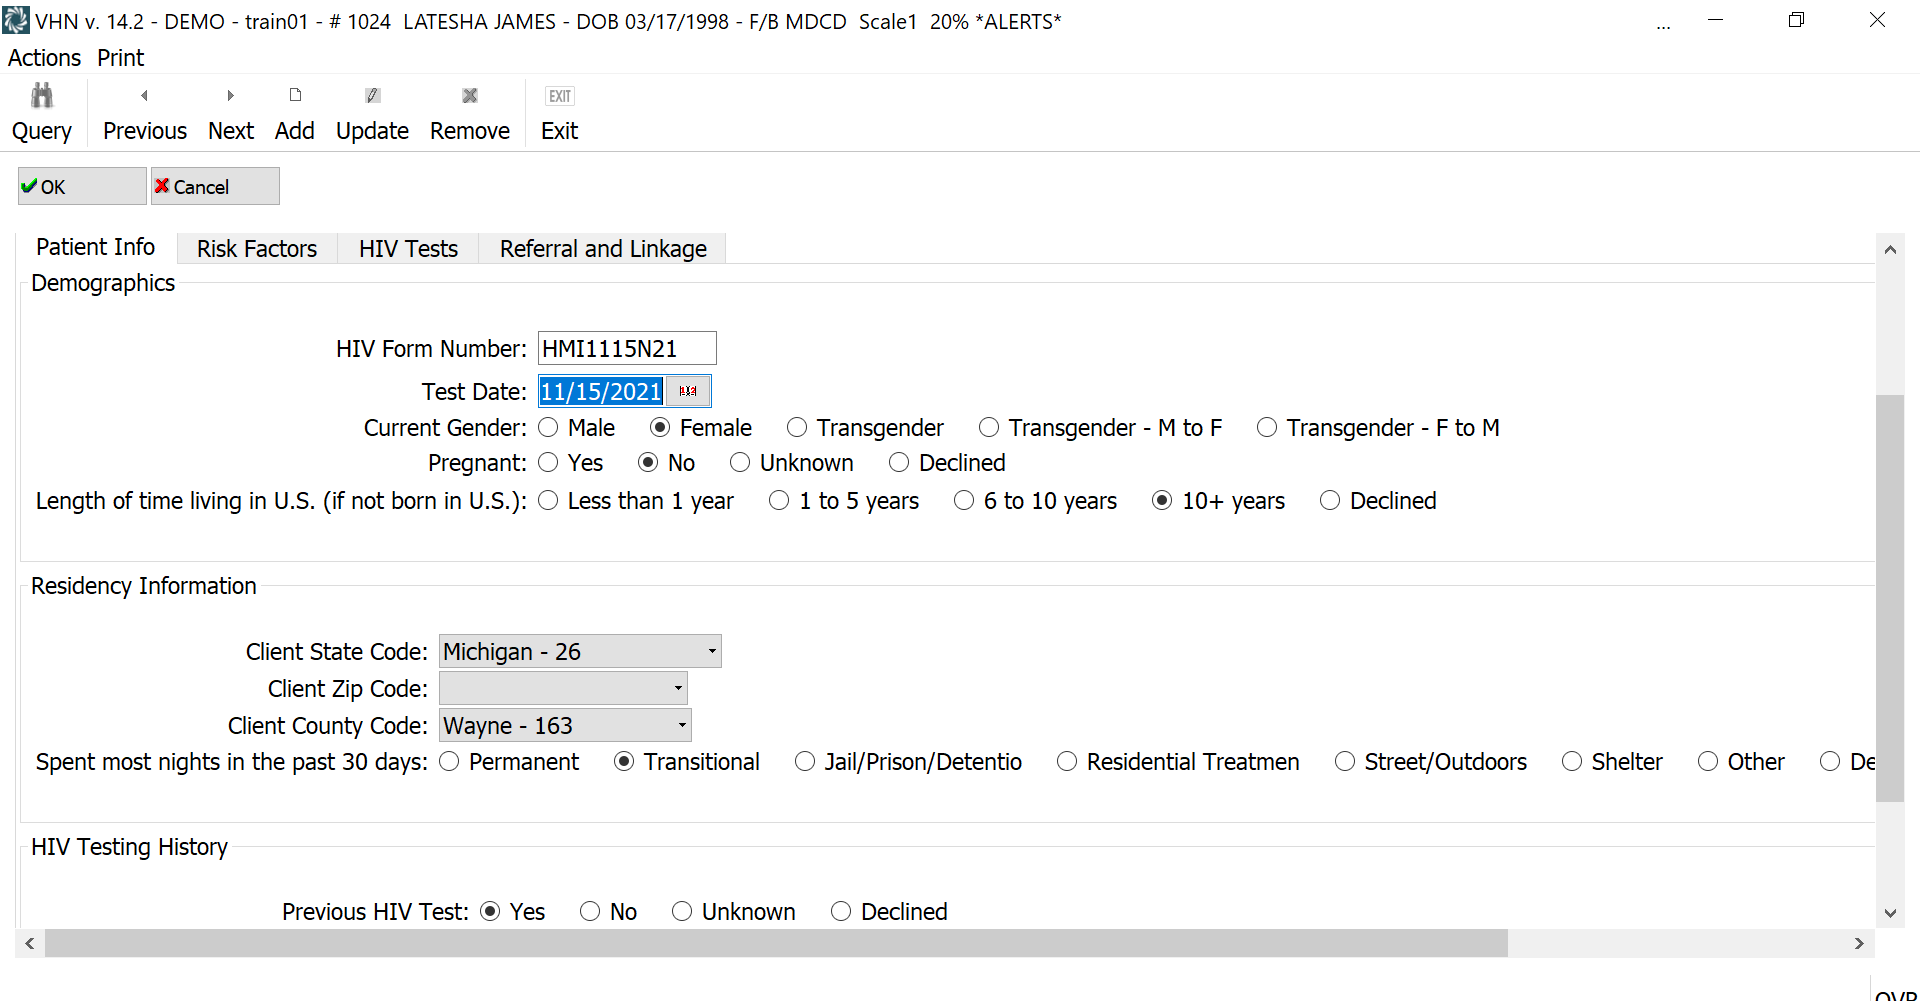Click the scroll up arrow
Viewport: 1920px width, 1001px height.
1890,249
